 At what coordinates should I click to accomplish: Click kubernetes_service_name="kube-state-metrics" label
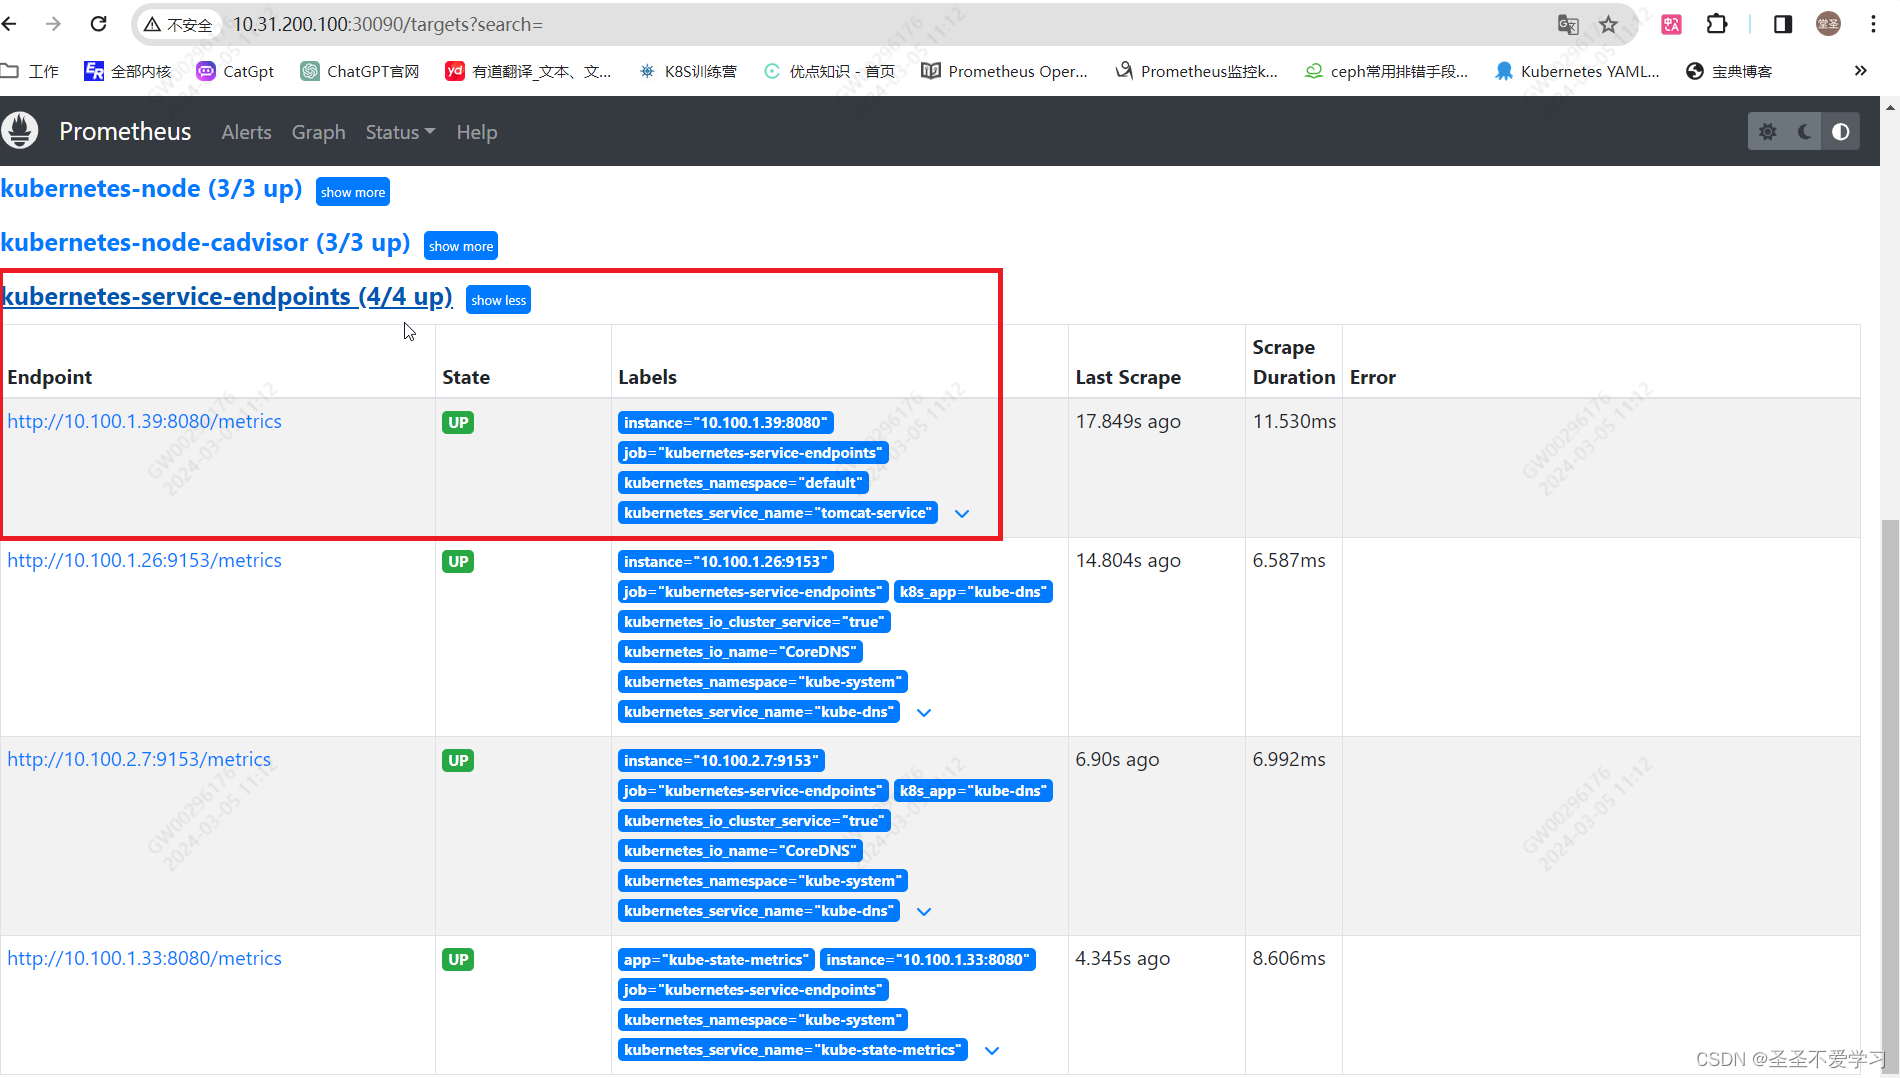click(792, 1050)
